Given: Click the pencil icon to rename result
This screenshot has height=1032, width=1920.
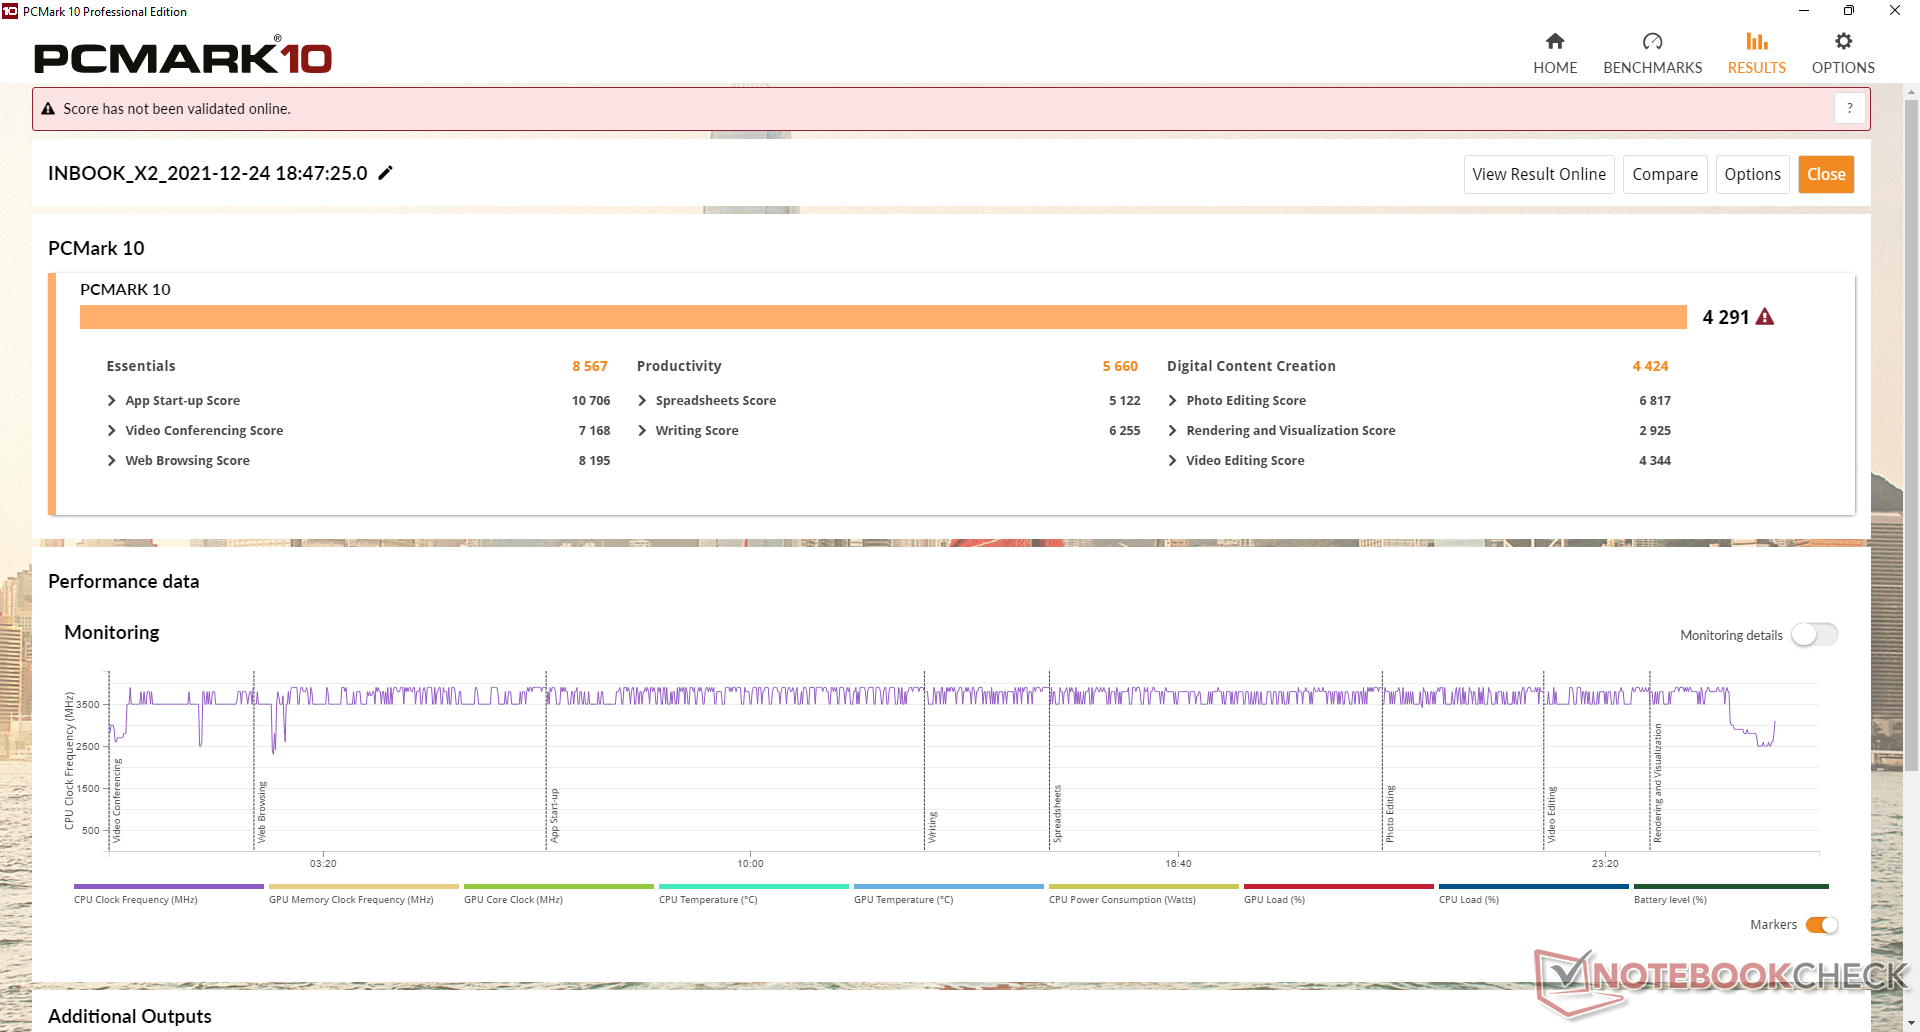Looking at the screenshot, I should click(386, 173).
